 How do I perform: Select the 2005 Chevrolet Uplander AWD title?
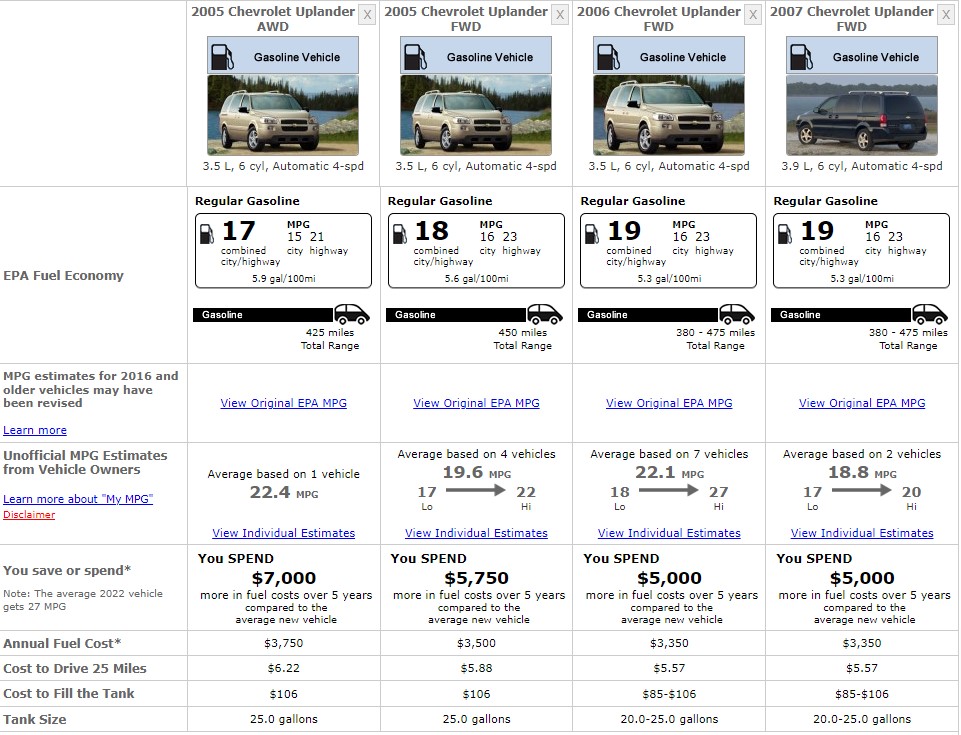(273, 18)
